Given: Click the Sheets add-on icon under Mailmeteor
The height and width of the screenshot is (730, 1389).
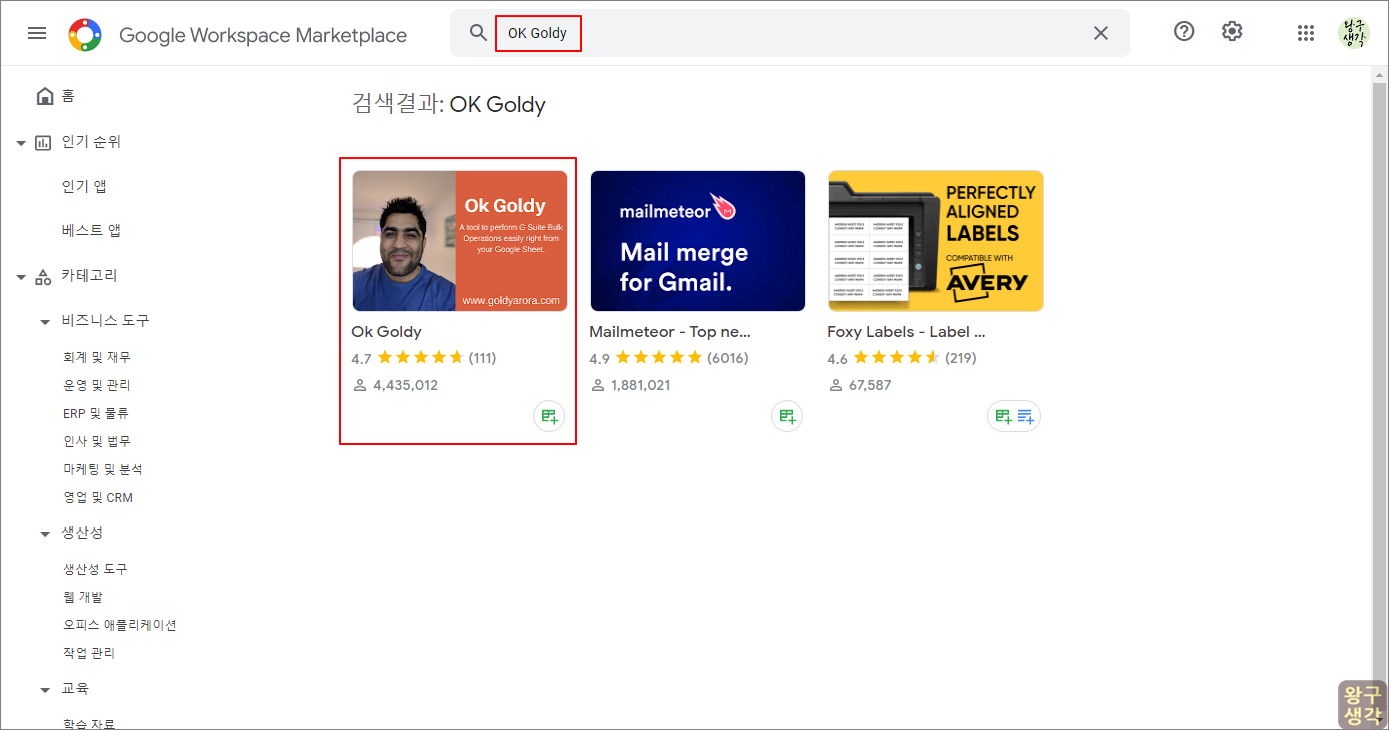Looking at the screenshot, I should pyautogui.click(x=787, y=416).
